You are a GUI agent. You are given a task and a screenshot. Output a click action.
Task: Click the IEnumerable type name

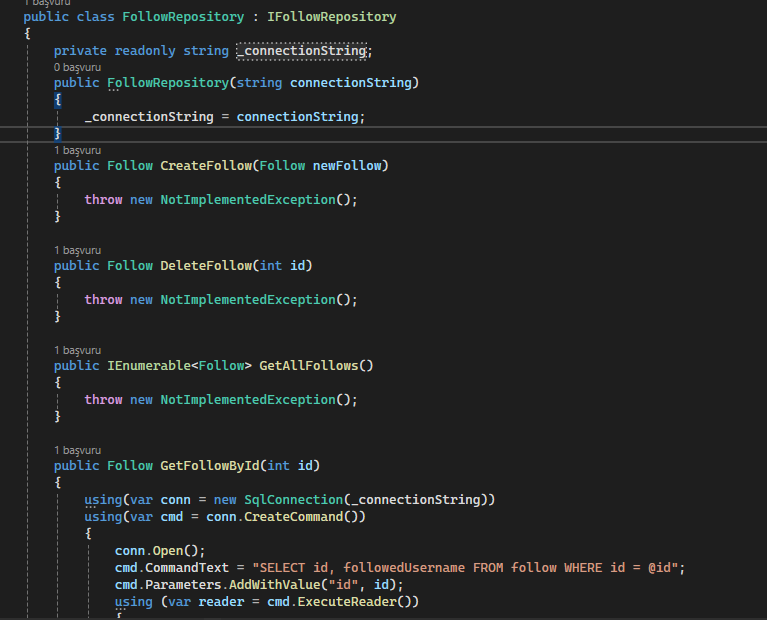click(x=149, y=366)
